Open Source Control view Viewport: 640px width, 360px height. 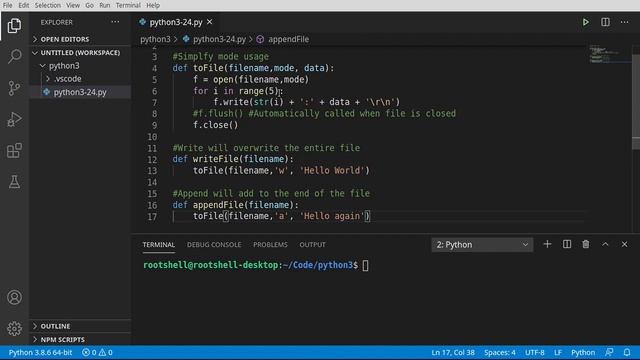tap(14, 88)
